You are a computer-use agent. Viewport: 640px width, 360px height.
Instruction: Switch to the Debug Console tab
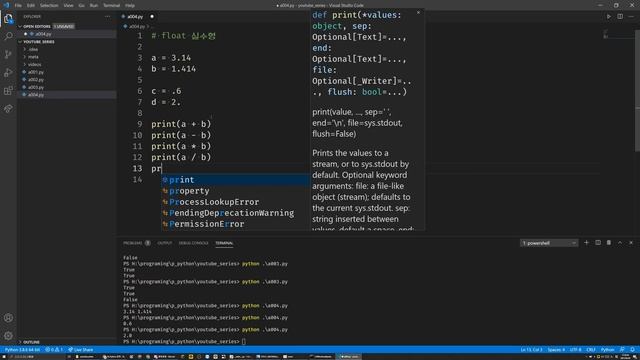tap(193, 243)
